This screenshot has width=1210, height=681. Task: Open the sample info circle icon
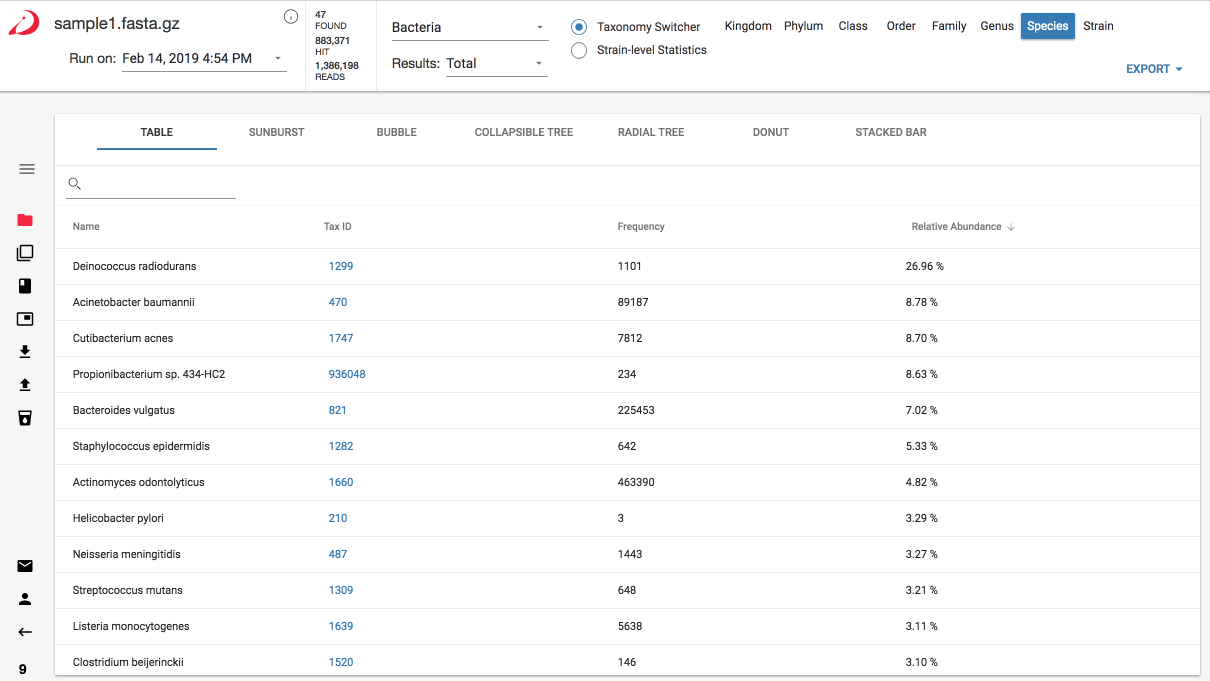[291, 16]
